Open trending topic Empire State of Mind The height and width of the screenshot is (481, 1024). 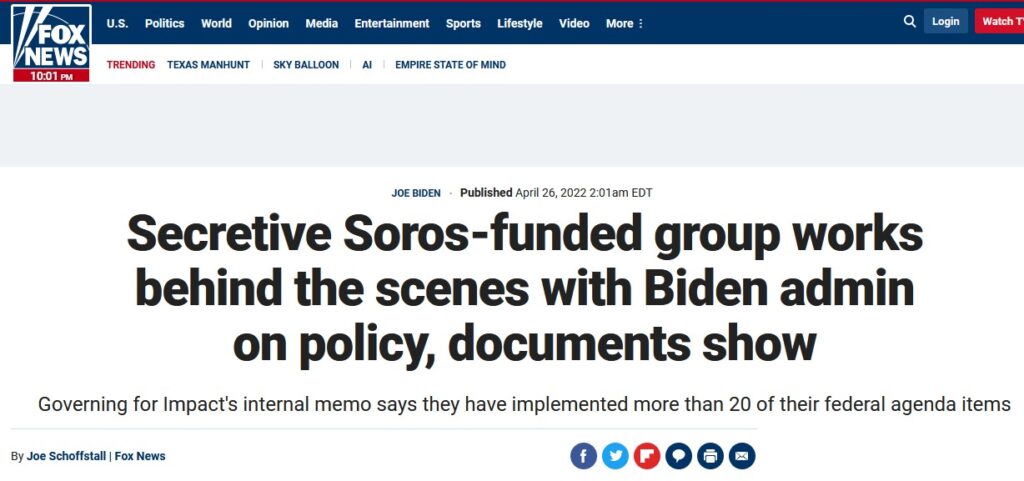point(450,65)
